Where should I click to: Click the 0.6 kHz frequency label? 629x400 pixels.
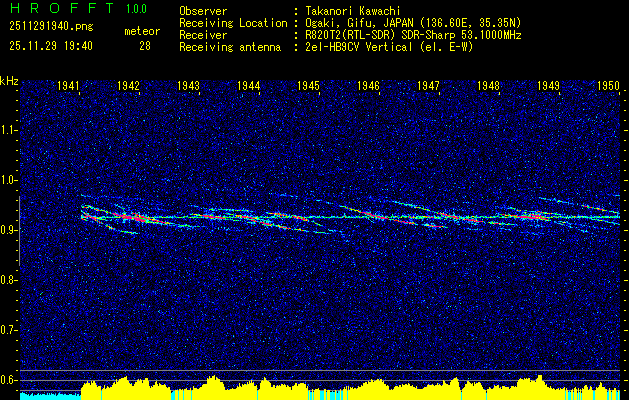click(x=8, y=380)
